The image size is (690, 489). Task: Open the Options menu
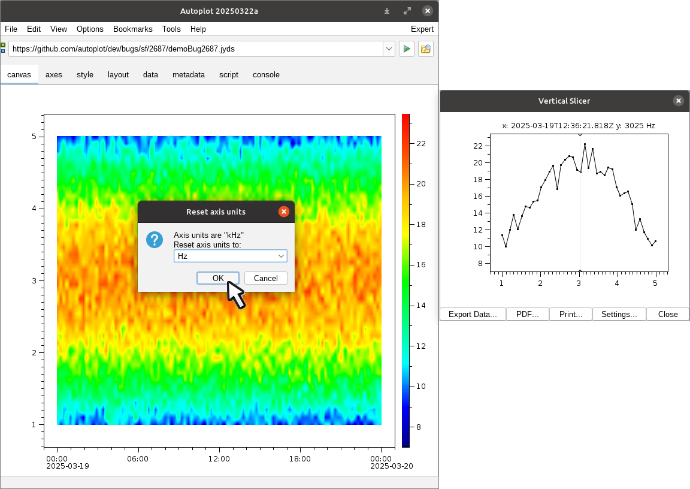point(90,29)
